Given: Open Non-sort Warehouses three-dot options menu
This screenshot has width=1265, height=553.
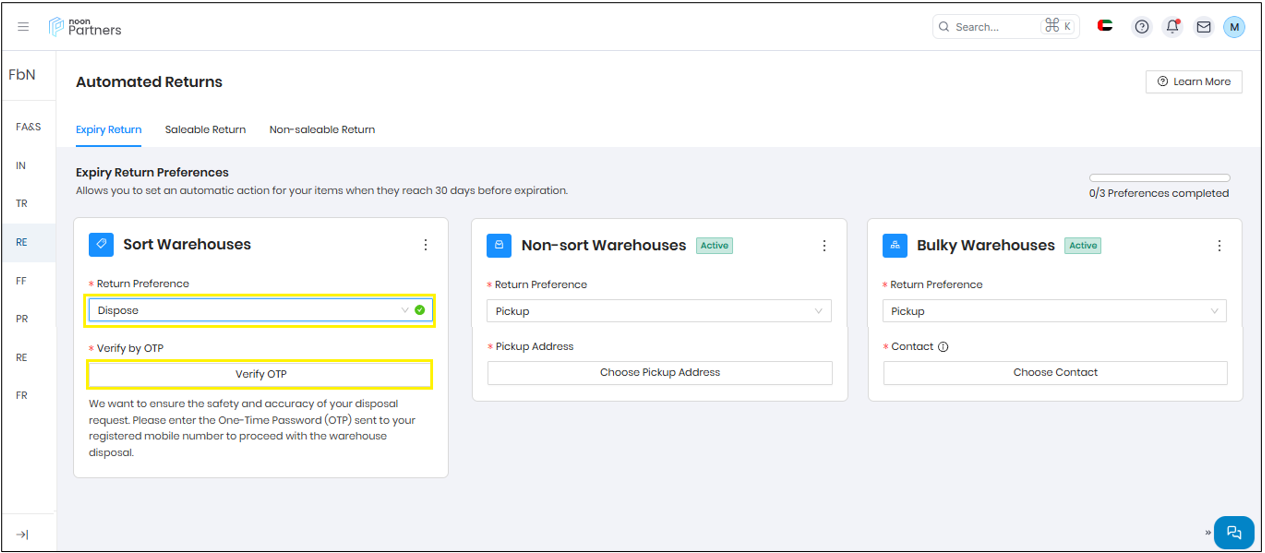Looking at the screenshot, I should (824, 246).
